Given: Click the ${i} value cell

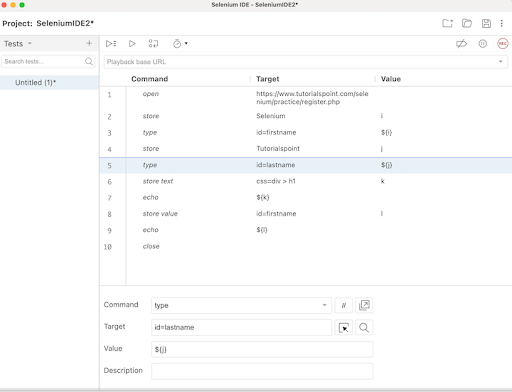Looking at the screenshot, I should [x=386, y=132].
